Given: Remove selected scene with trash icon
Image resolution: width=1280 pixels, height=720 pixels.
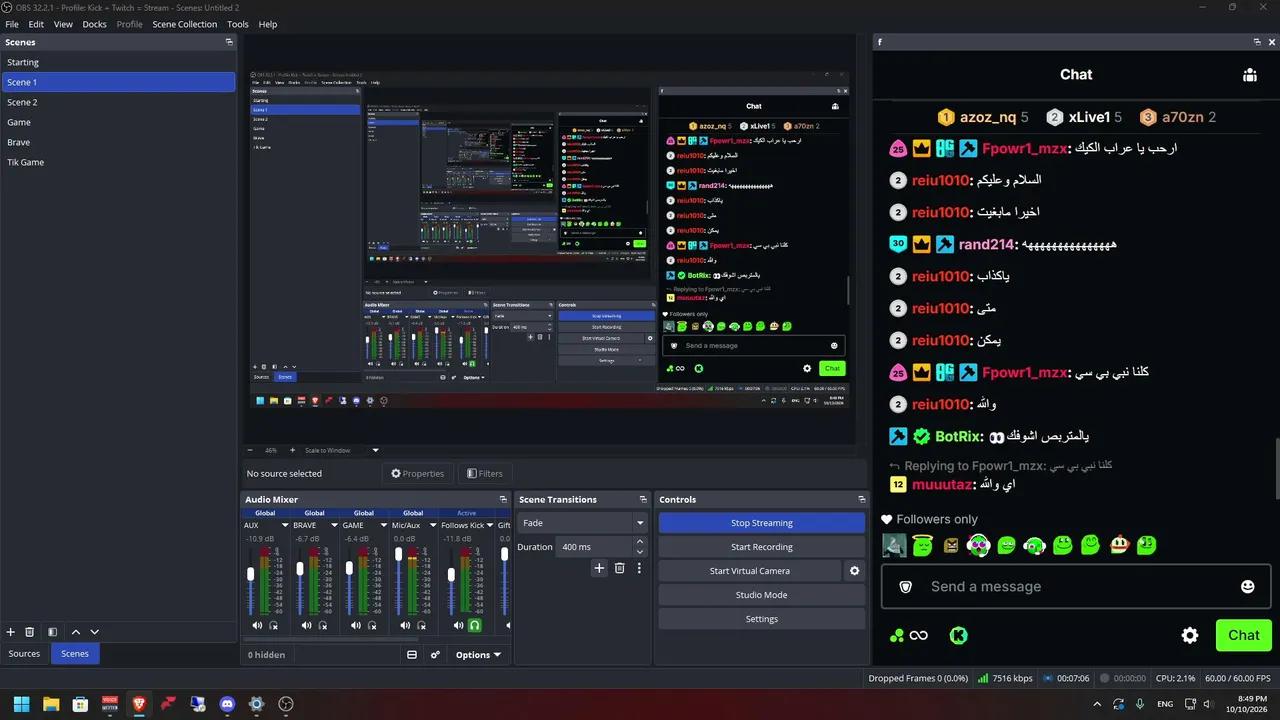Looking at the screenshot, I should [x=30, y=632].
